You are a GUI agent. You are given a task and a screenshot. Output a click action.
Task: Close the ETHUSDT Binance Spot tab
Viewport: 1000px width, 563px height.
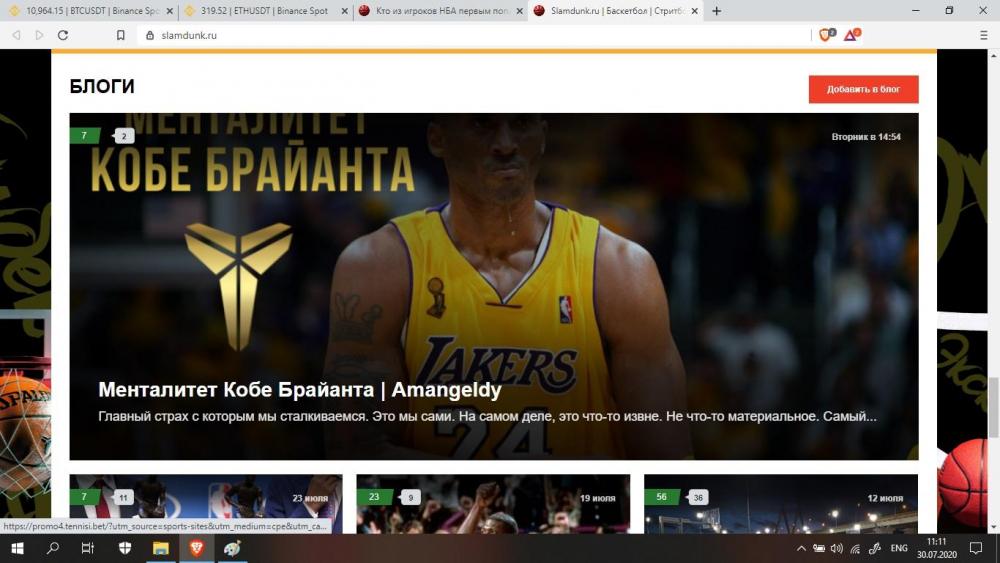[x=344, y=11]
